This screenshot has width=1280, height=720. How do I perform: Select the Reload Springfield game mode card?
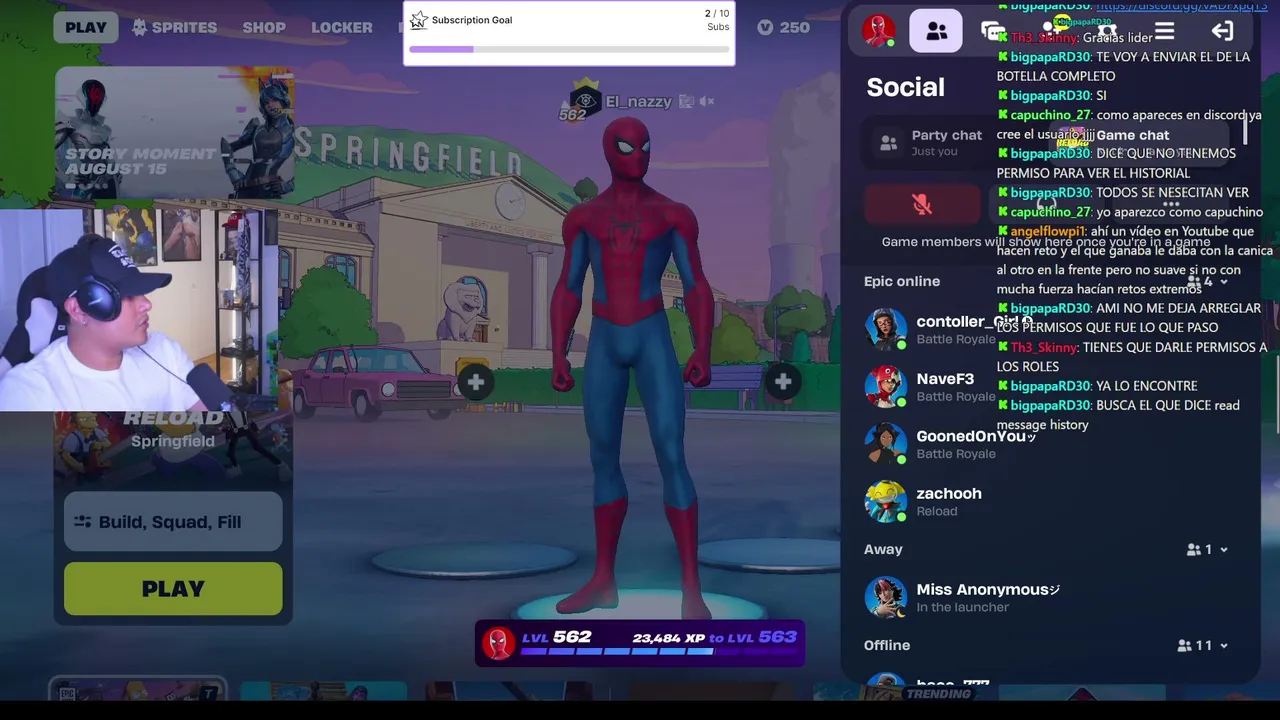click(173, 443)
